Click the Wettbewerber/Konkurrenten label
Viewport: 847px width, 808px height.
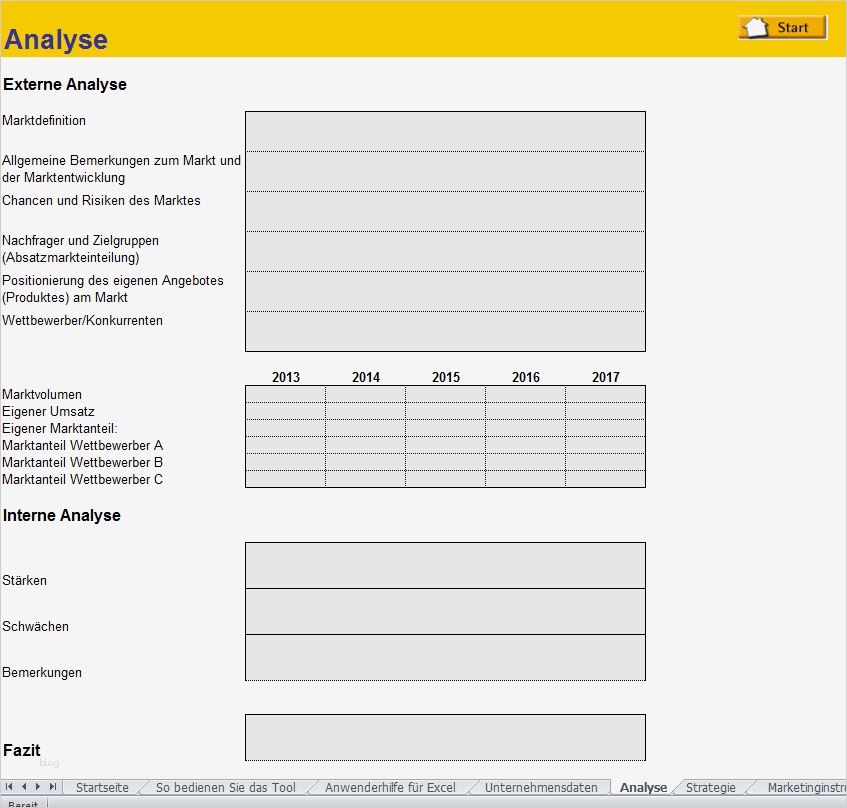pos(83,320)
